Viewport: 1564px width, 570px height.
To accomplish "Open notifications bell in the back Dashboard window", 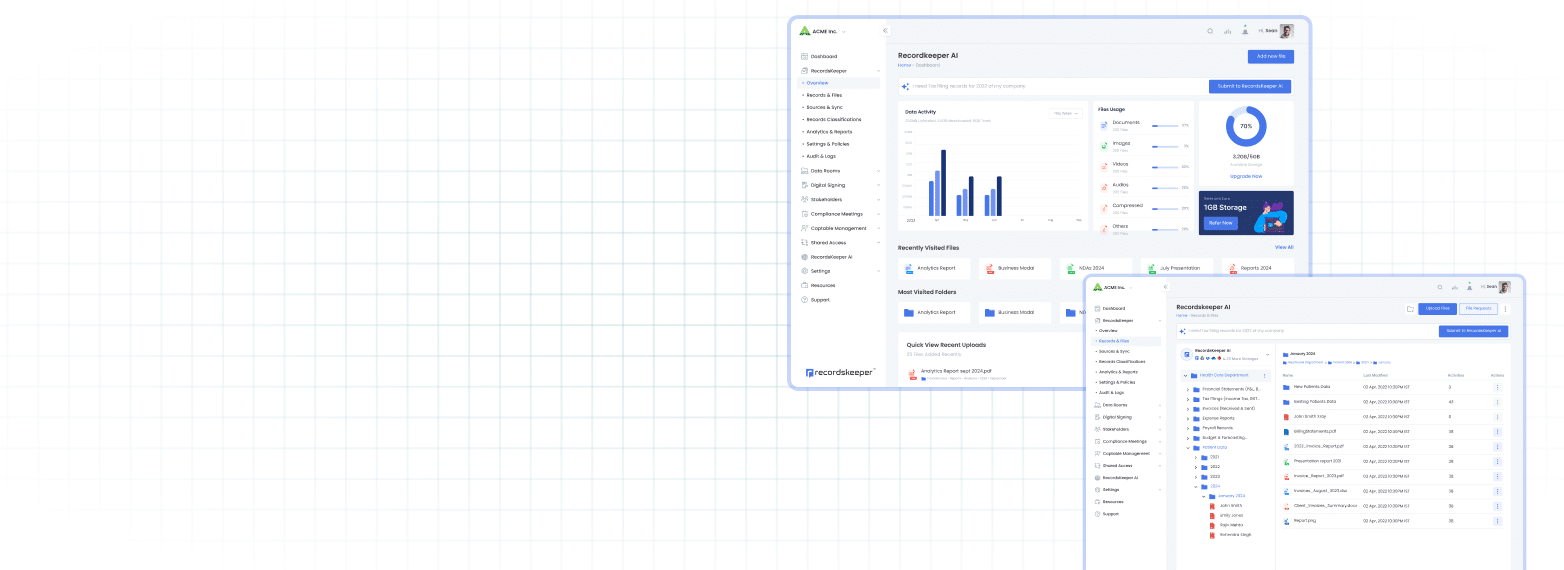I will 1245,30.
